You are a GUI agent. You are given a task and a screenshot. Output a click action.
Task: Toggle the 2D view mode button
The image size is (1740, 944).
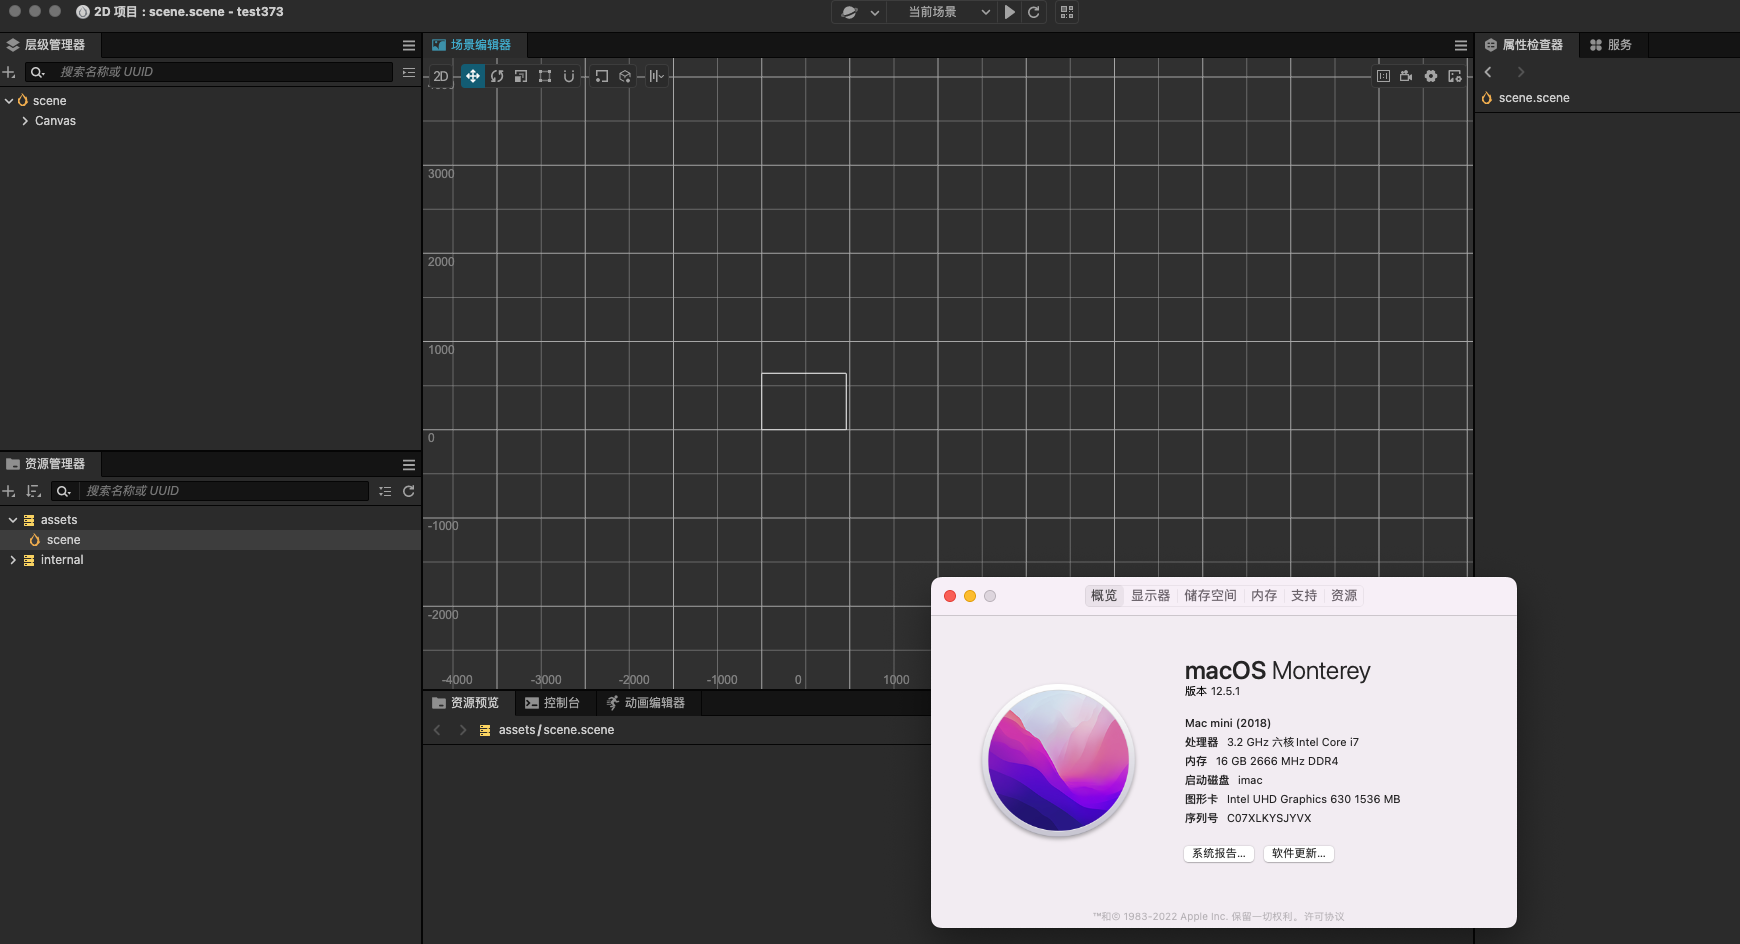(441, 76)
